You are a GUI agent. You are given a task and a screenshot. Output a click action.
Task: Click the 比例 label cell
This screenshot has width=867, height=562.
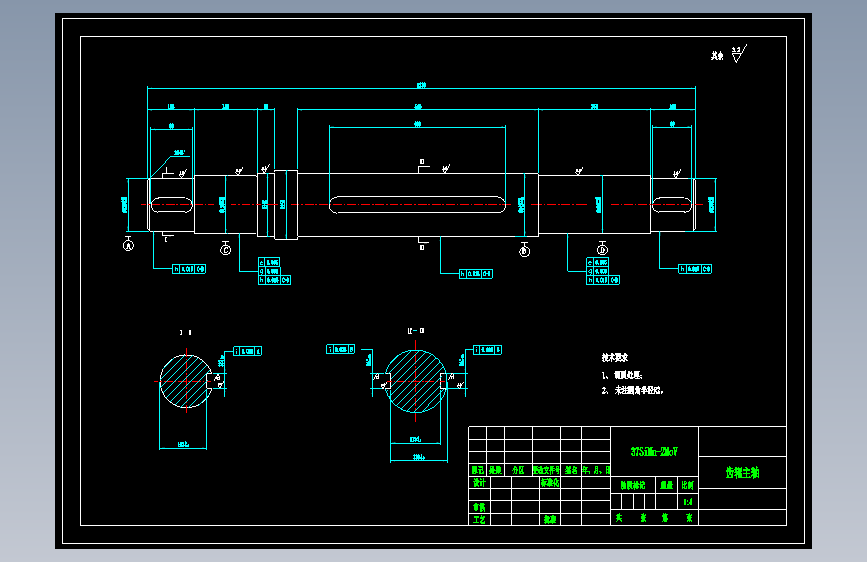coord(688,485)
